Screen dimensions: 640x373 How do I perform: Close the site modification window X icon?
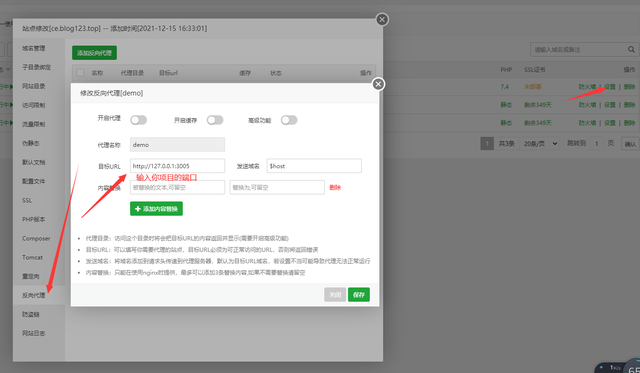[382, 19]
